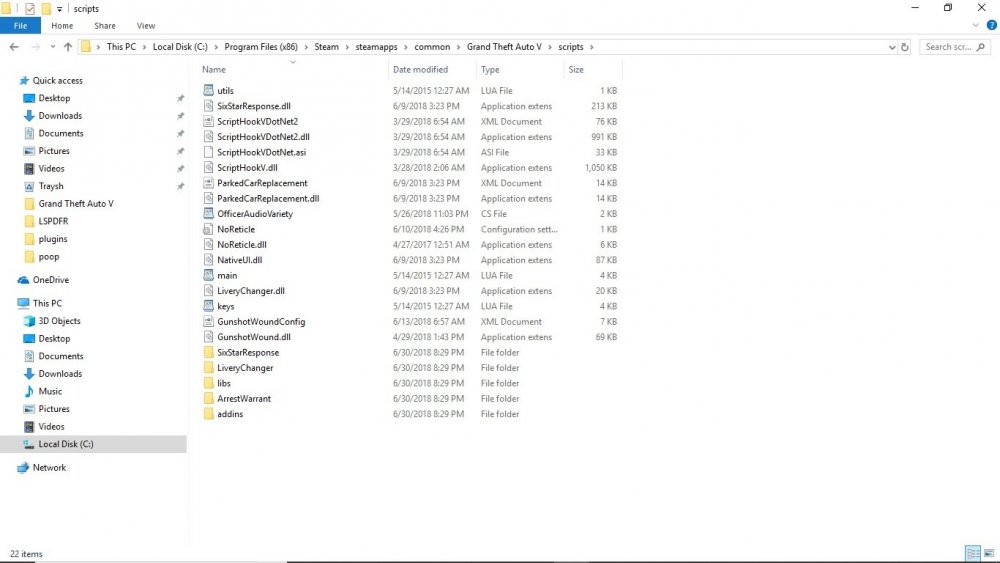Click the libs folder icon

pyautogui.click(x=208, y=383)
